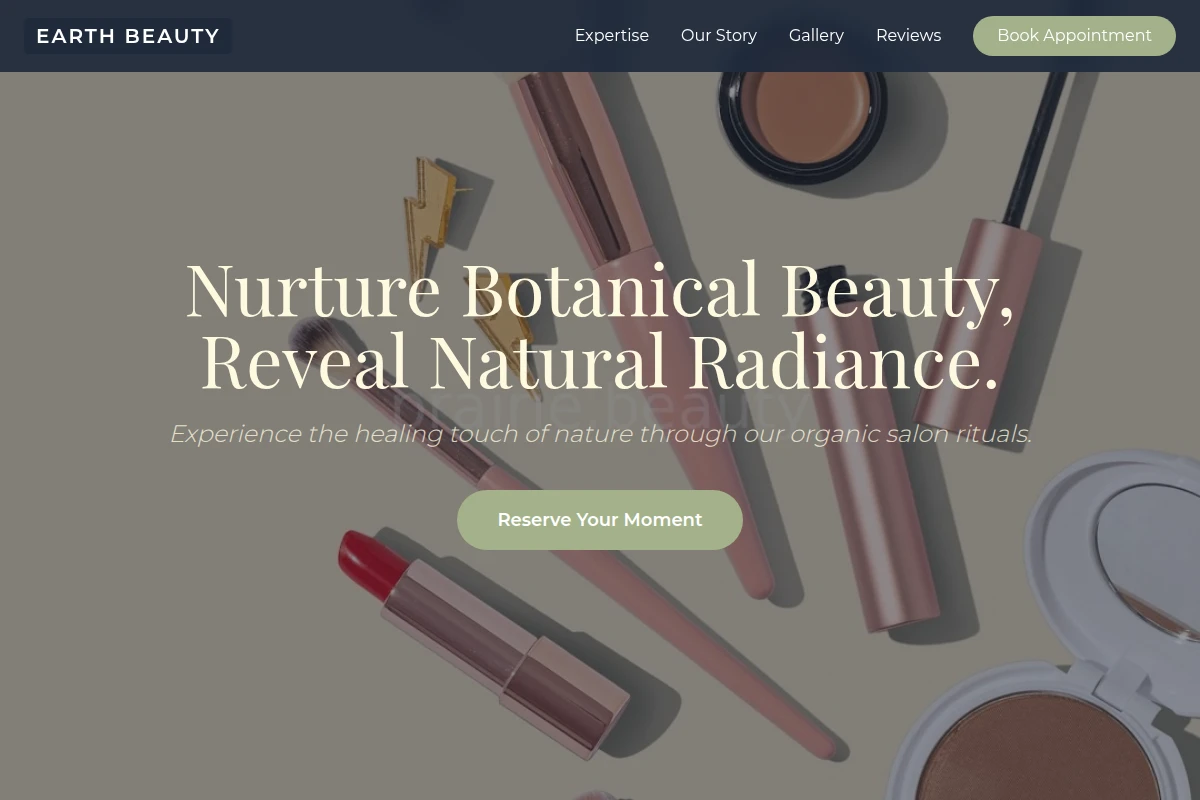
Task: Open the Gallery nav link
Action: tap(816, 36)
